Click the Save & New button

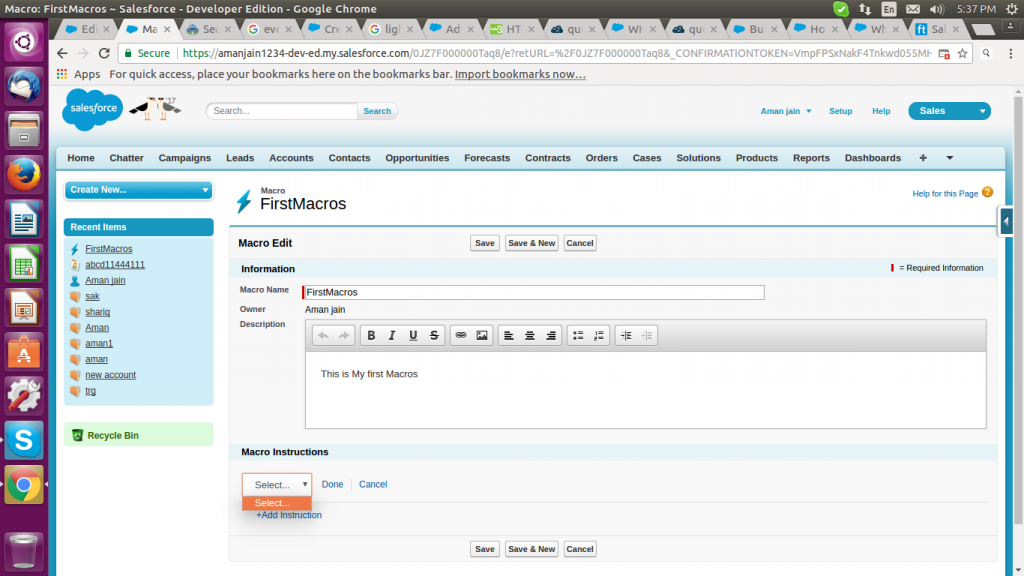[531, 242]
